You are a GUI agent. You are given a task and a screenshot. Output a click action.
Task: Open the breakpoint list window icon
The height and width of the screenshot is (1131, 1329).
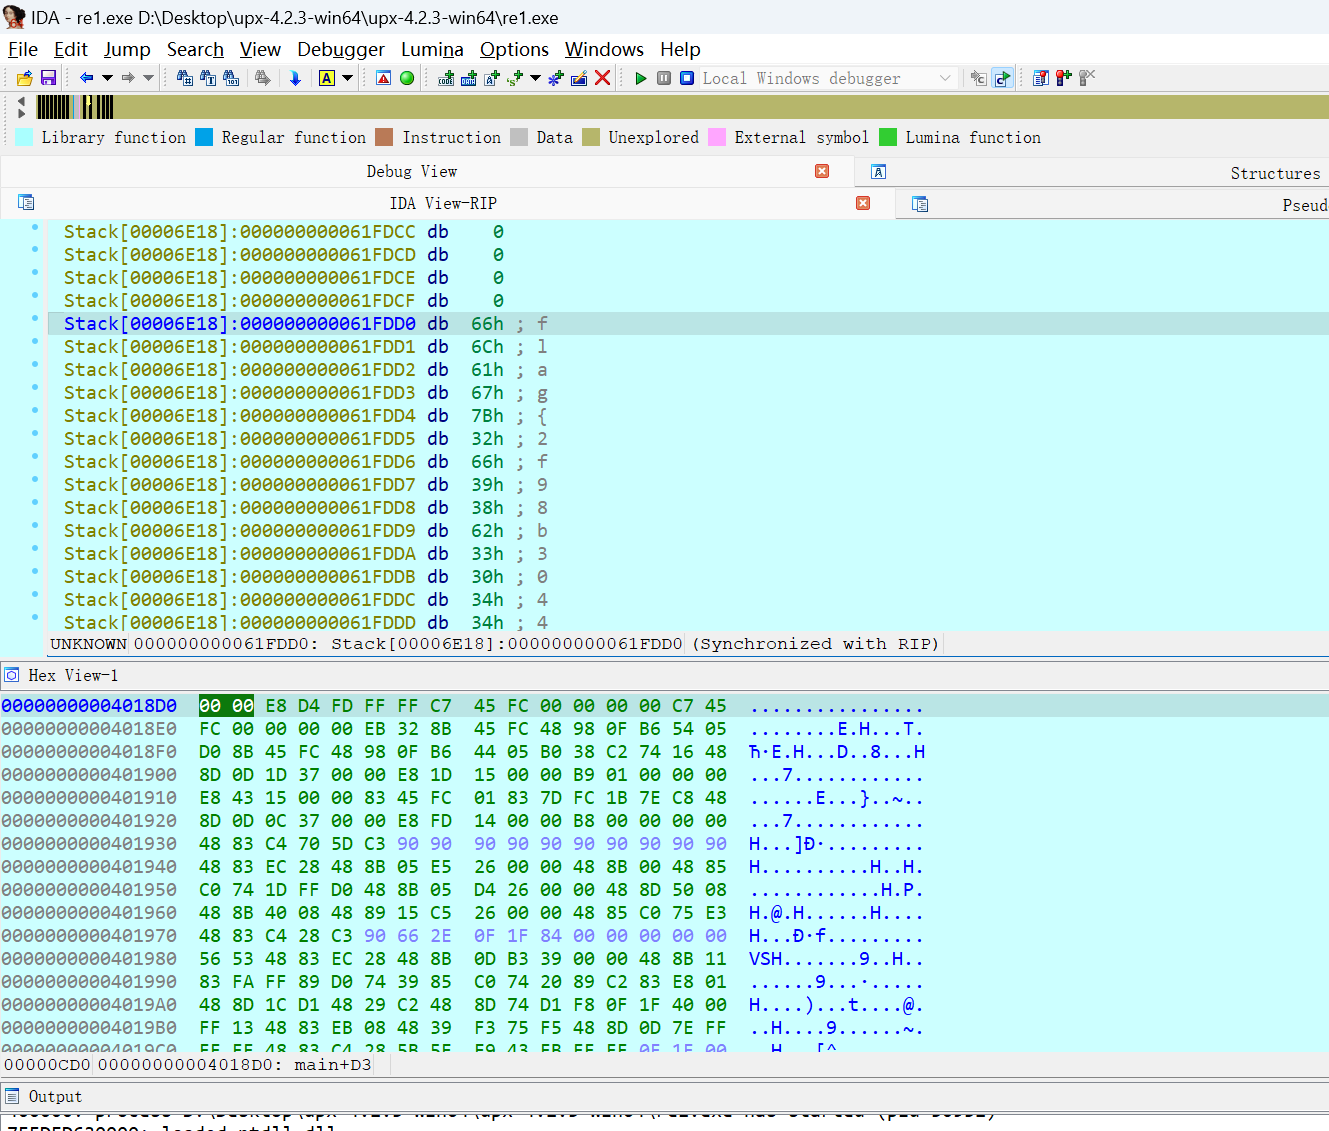pyautogui.click(x=1041, y=78)
